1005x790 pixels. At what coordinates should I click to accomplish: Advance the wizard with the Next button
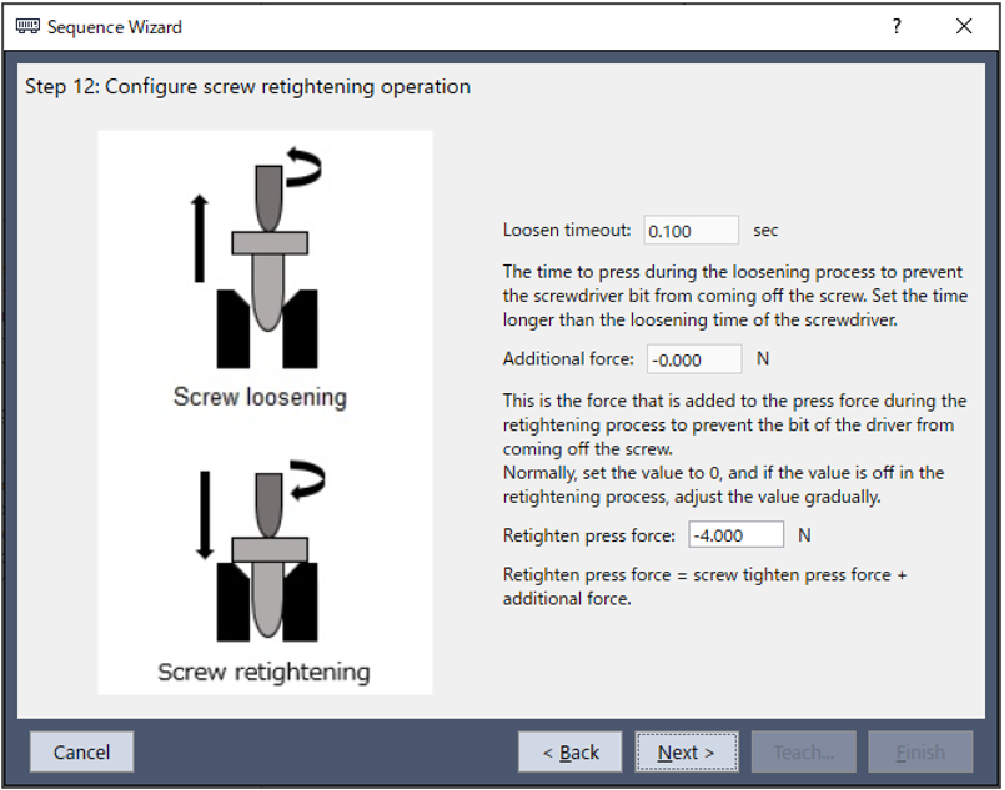tap(686, 752)
